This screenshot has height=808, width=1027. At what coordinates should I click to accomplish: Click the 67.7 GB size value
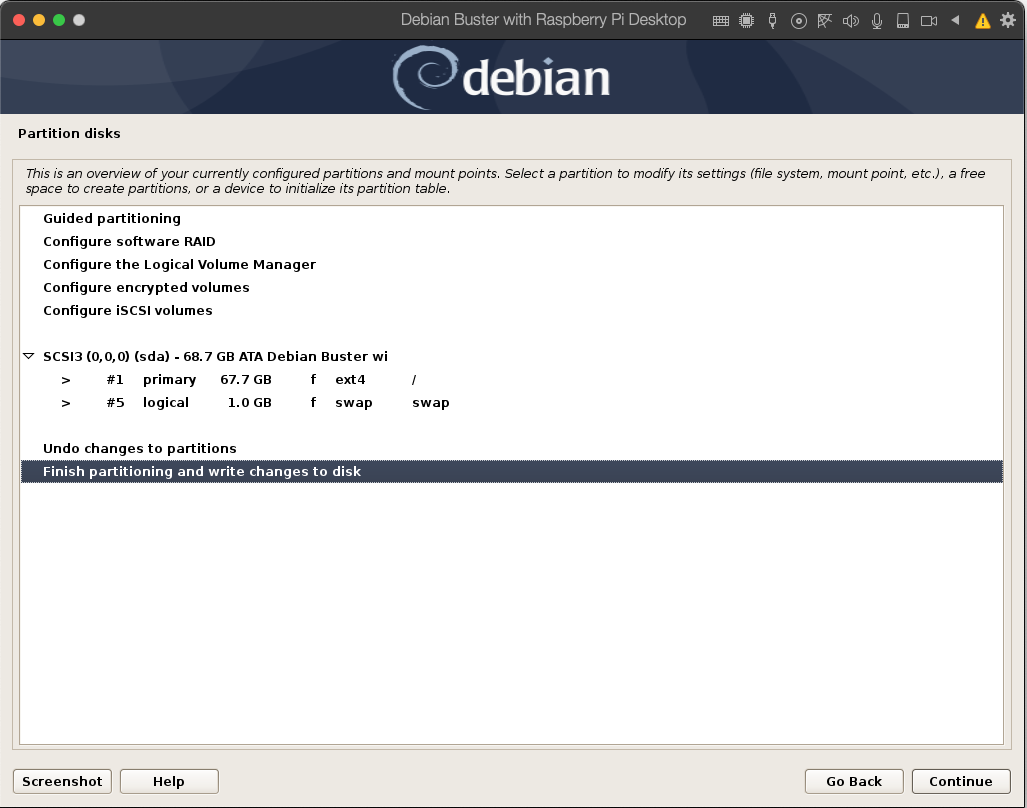[x=246, y=379]
